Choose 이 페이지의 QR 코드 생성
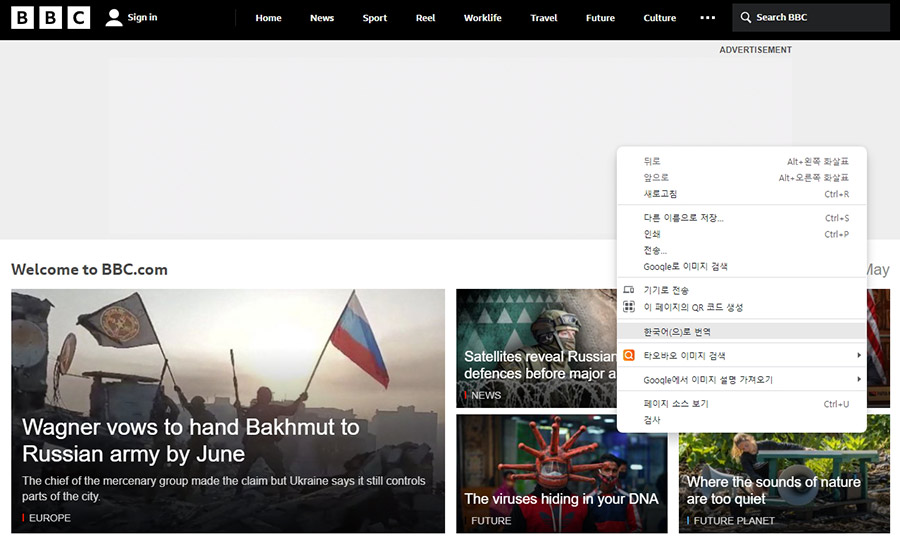Screen dimensions: 900x551 click(742, 306)
